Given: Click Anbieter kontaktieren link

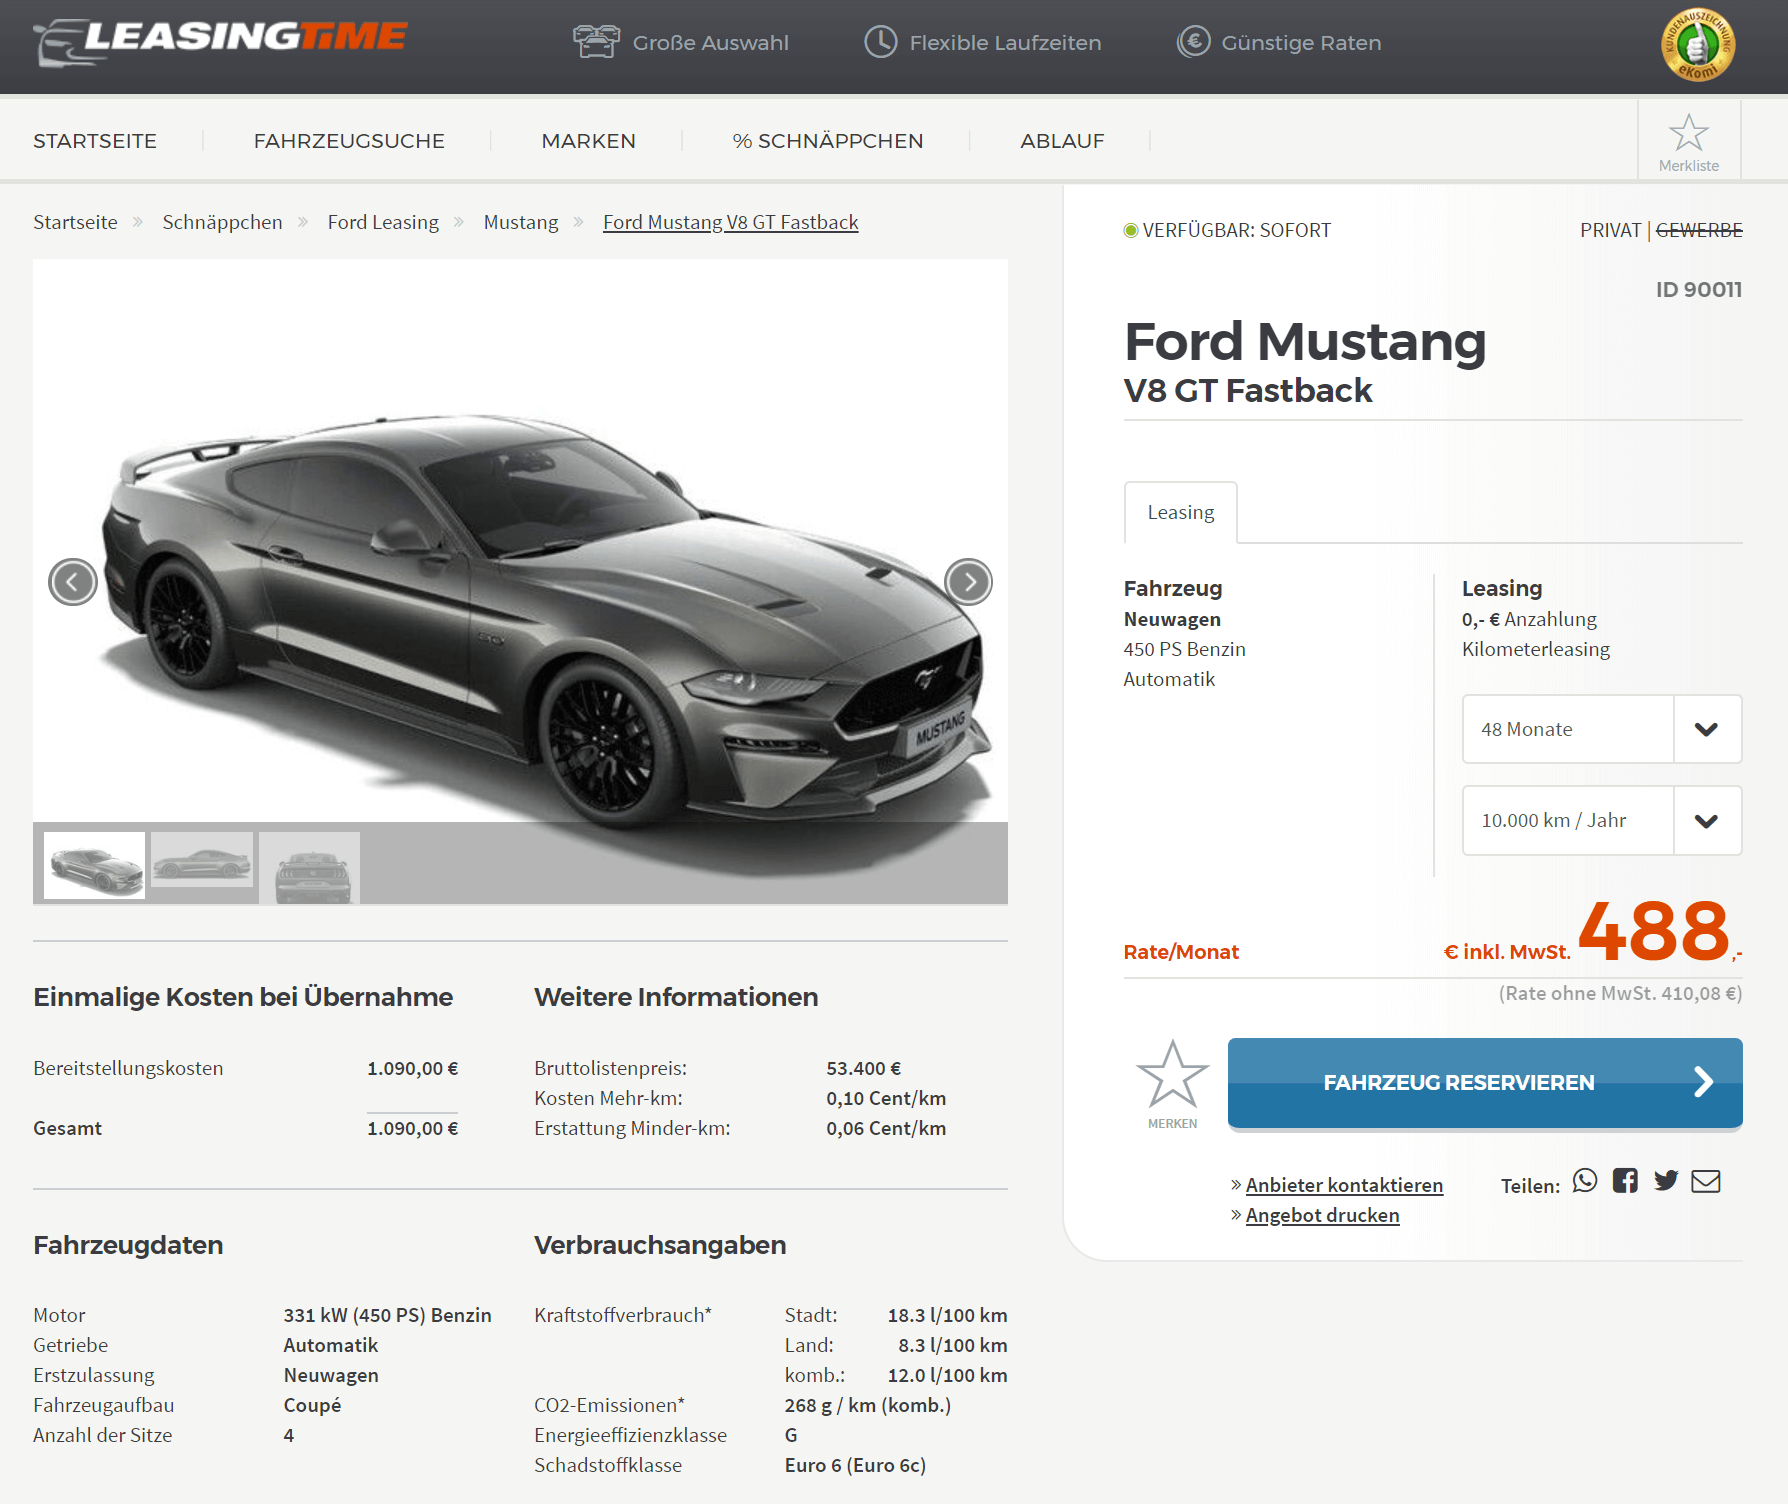Looking at the screenshot, I should tap(1344, 1185).
